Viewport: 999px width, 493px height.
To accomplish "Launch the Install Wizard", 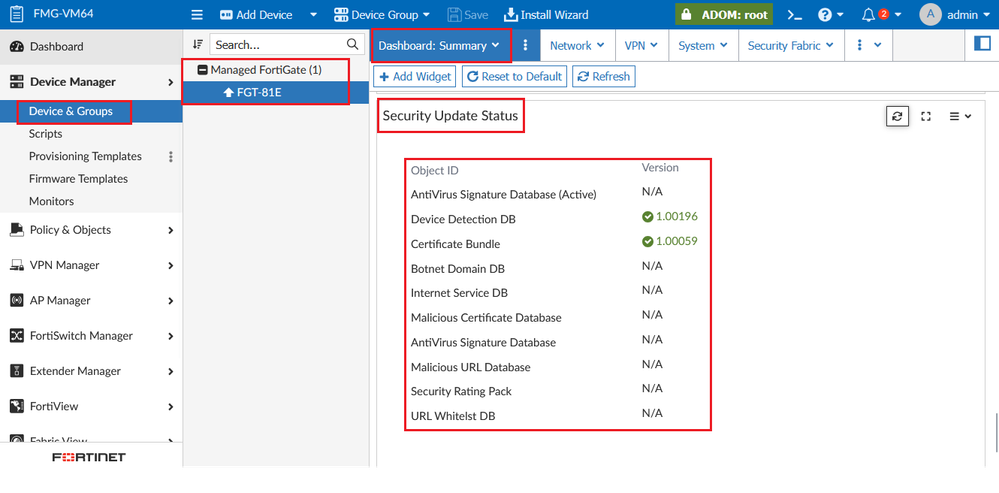I will click(x=546, y=15).
